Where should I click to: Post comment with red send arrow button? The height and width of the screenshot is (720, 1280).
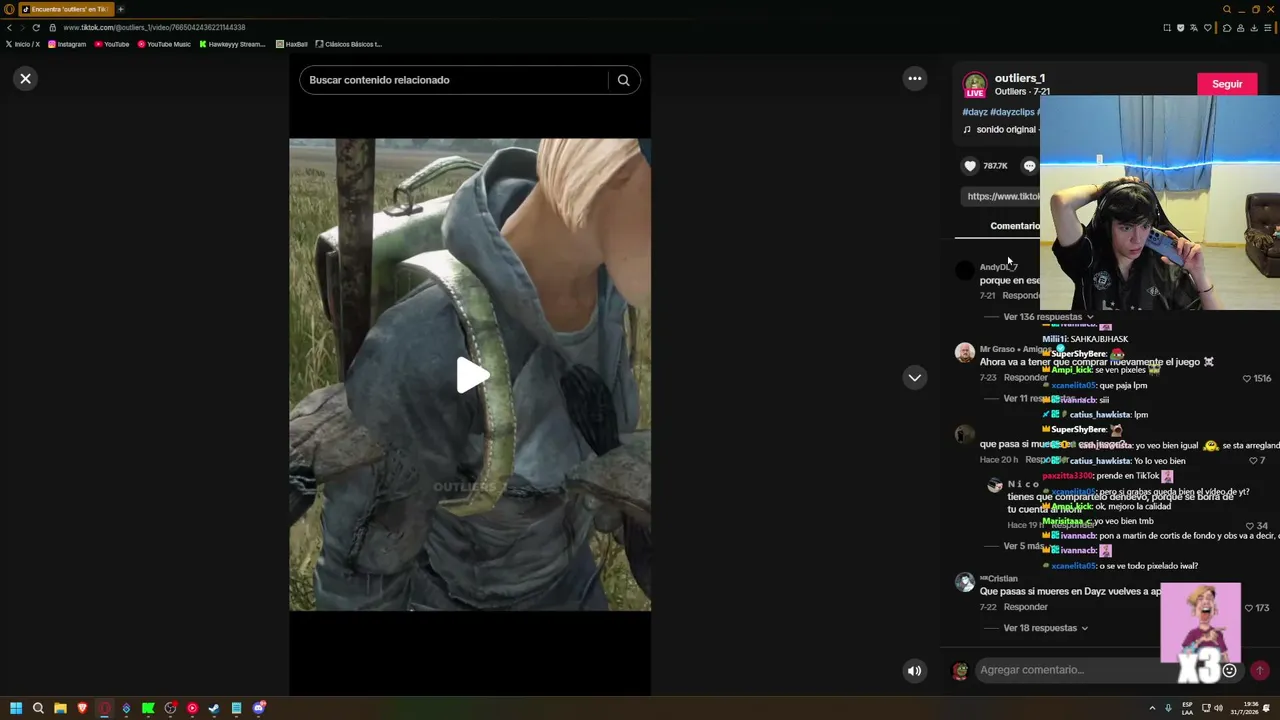pos(1260,671)
